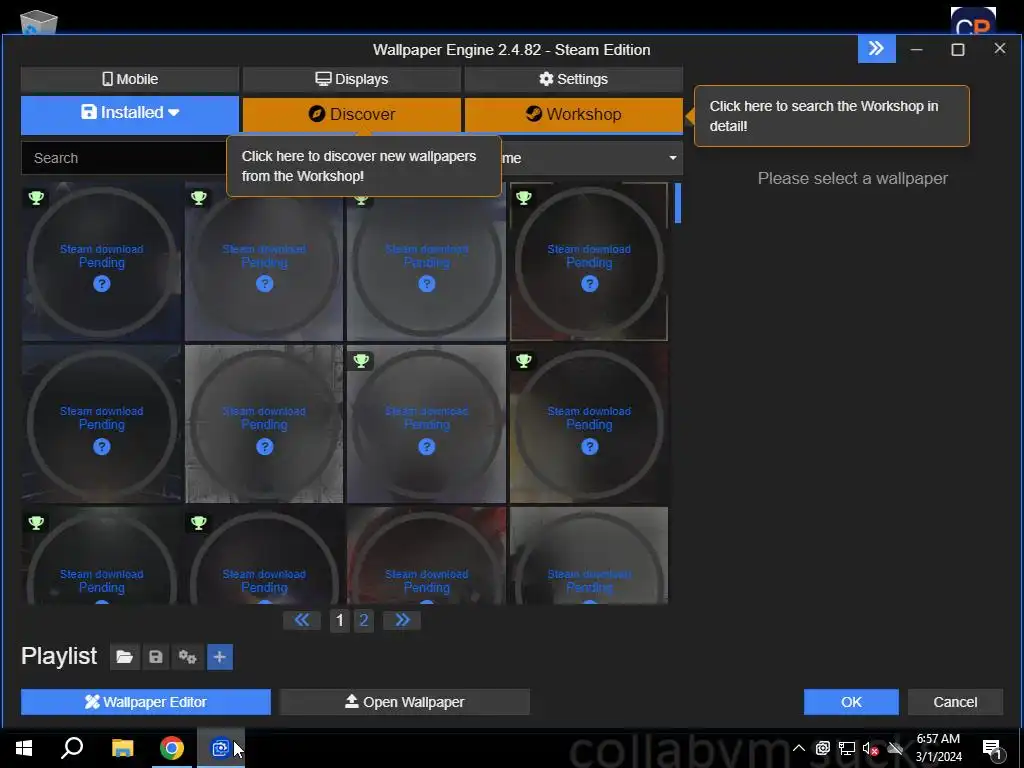Click trophy badge on first third-row wallpaper
The image size is (1024, 768).
36,523
